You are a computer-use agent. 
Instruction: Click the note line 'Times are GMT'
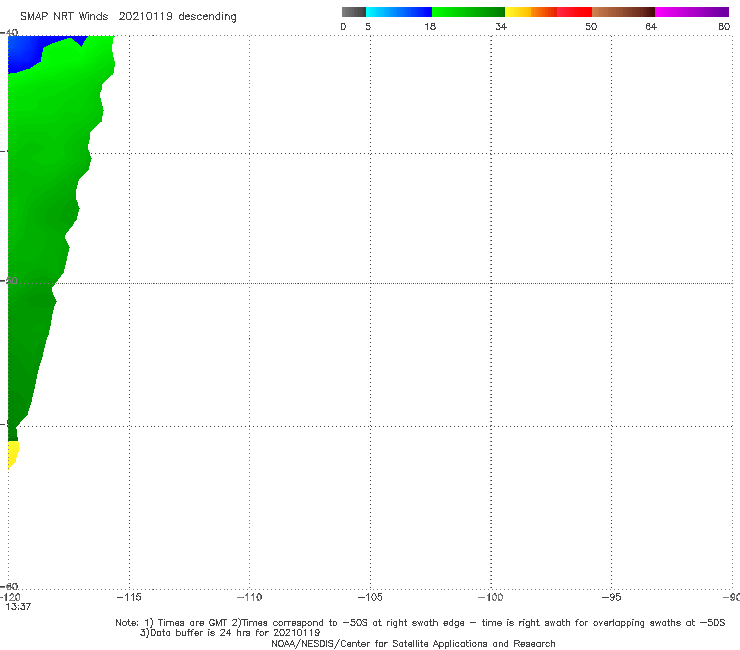coord(193,623)
